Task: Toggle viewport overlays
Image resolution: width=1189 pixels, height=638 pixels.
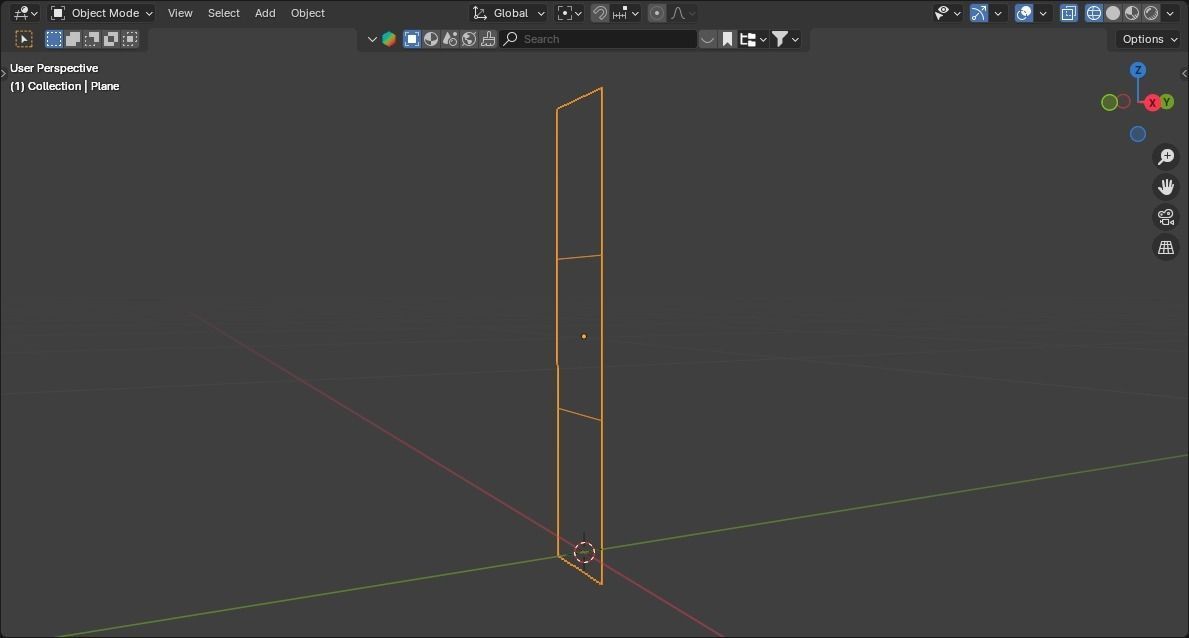Action: pos(1024,13)
